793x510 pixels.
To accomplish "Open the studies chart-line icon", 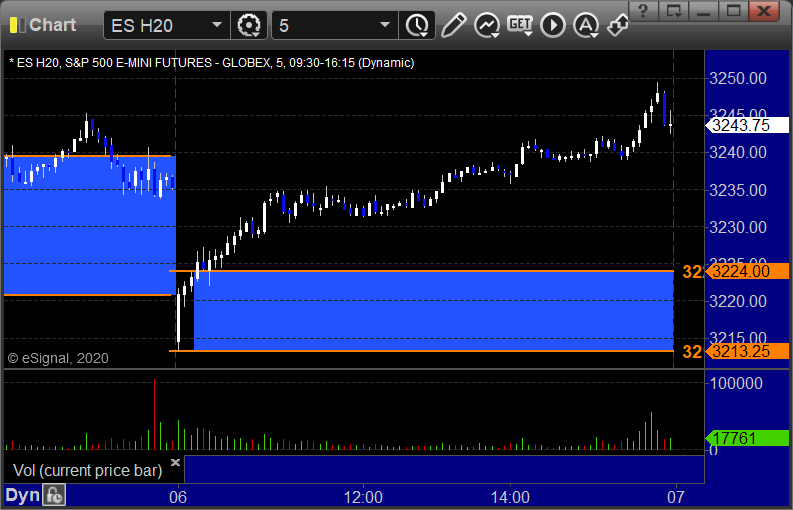I will point(487,25).
